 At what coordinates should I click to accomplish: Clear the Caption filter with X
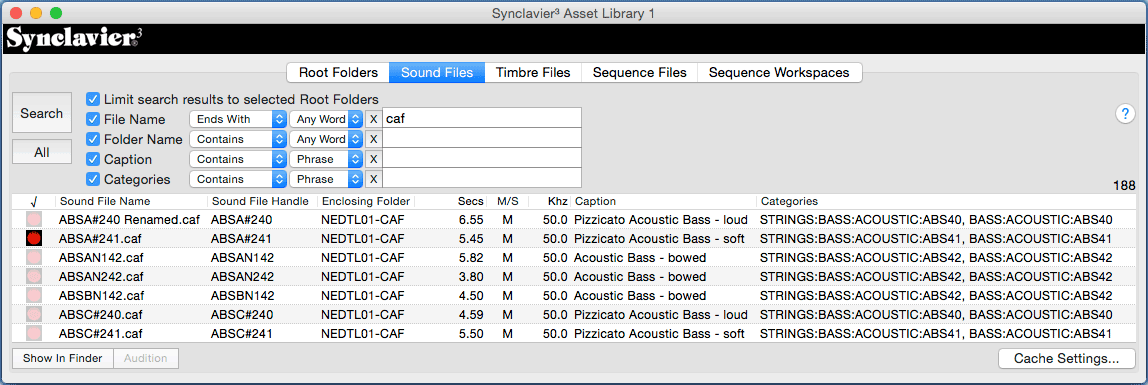coord(373,159)
